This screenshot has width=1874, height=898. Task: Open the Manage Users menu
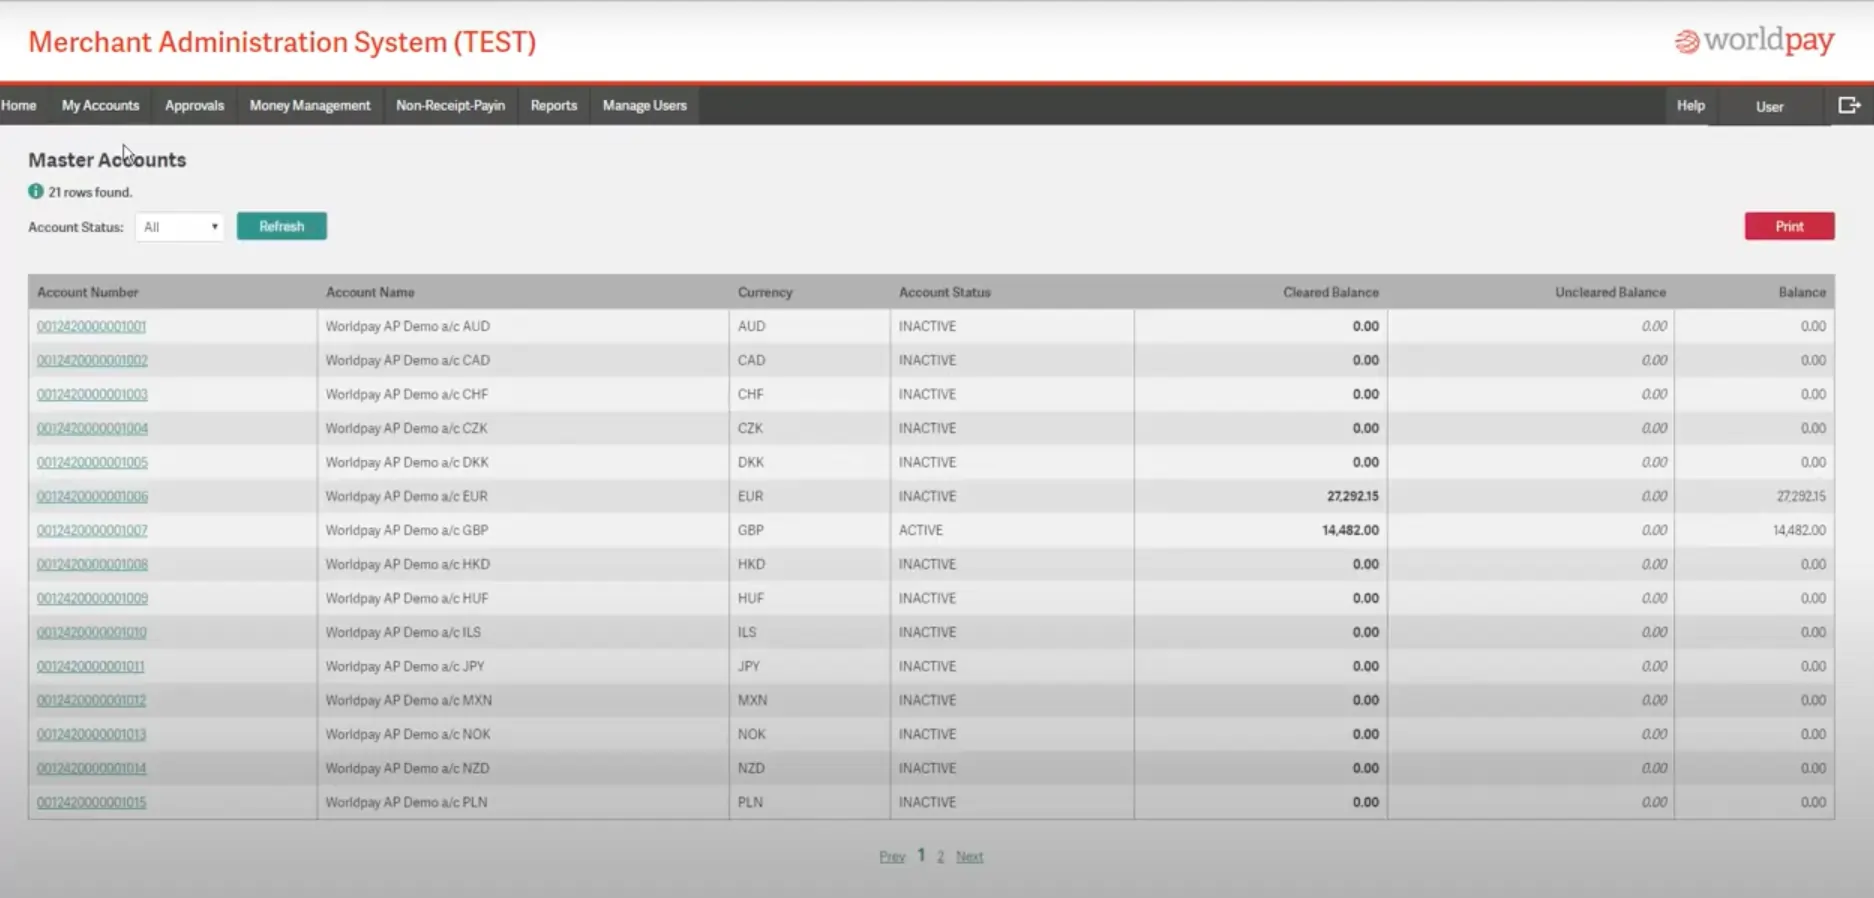[645, 105]
